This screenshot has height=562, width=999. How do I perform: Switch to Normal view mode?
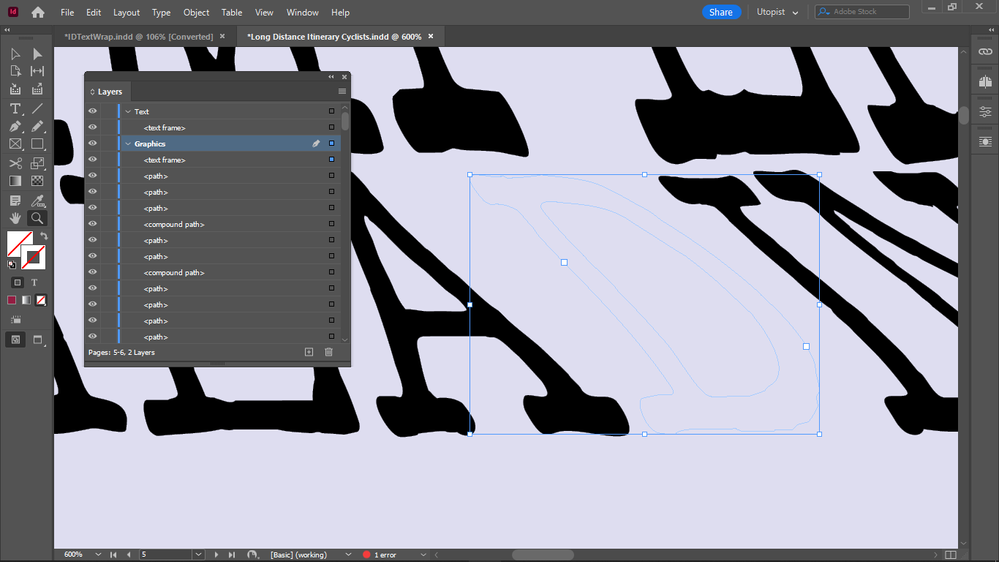tap(16, 340)
